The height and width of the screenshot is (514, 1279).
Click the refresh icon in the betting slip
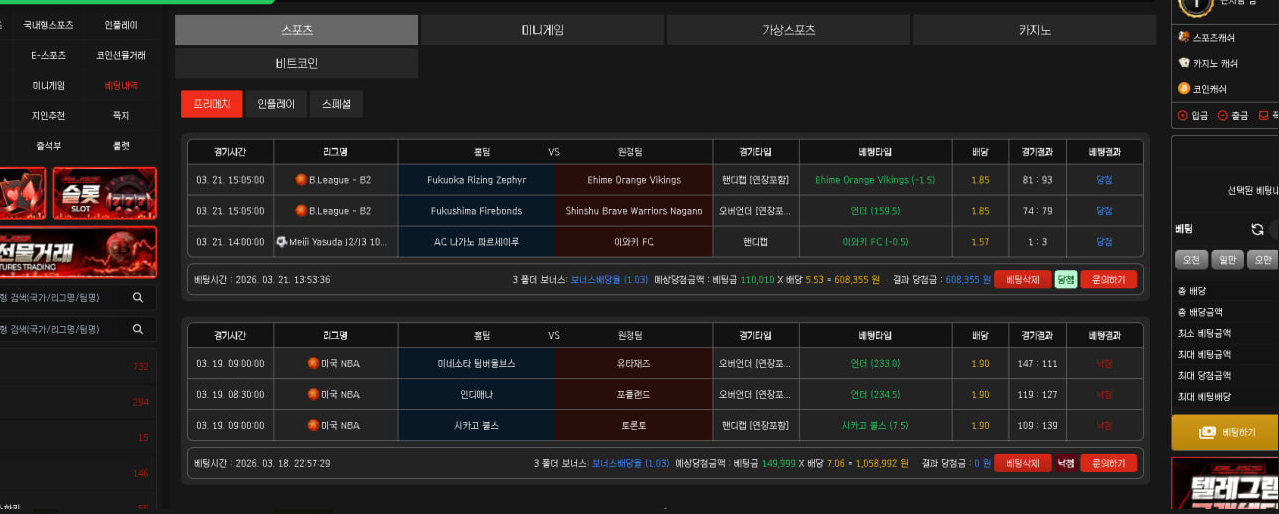pyautogui.click(x=1257, y=229)
